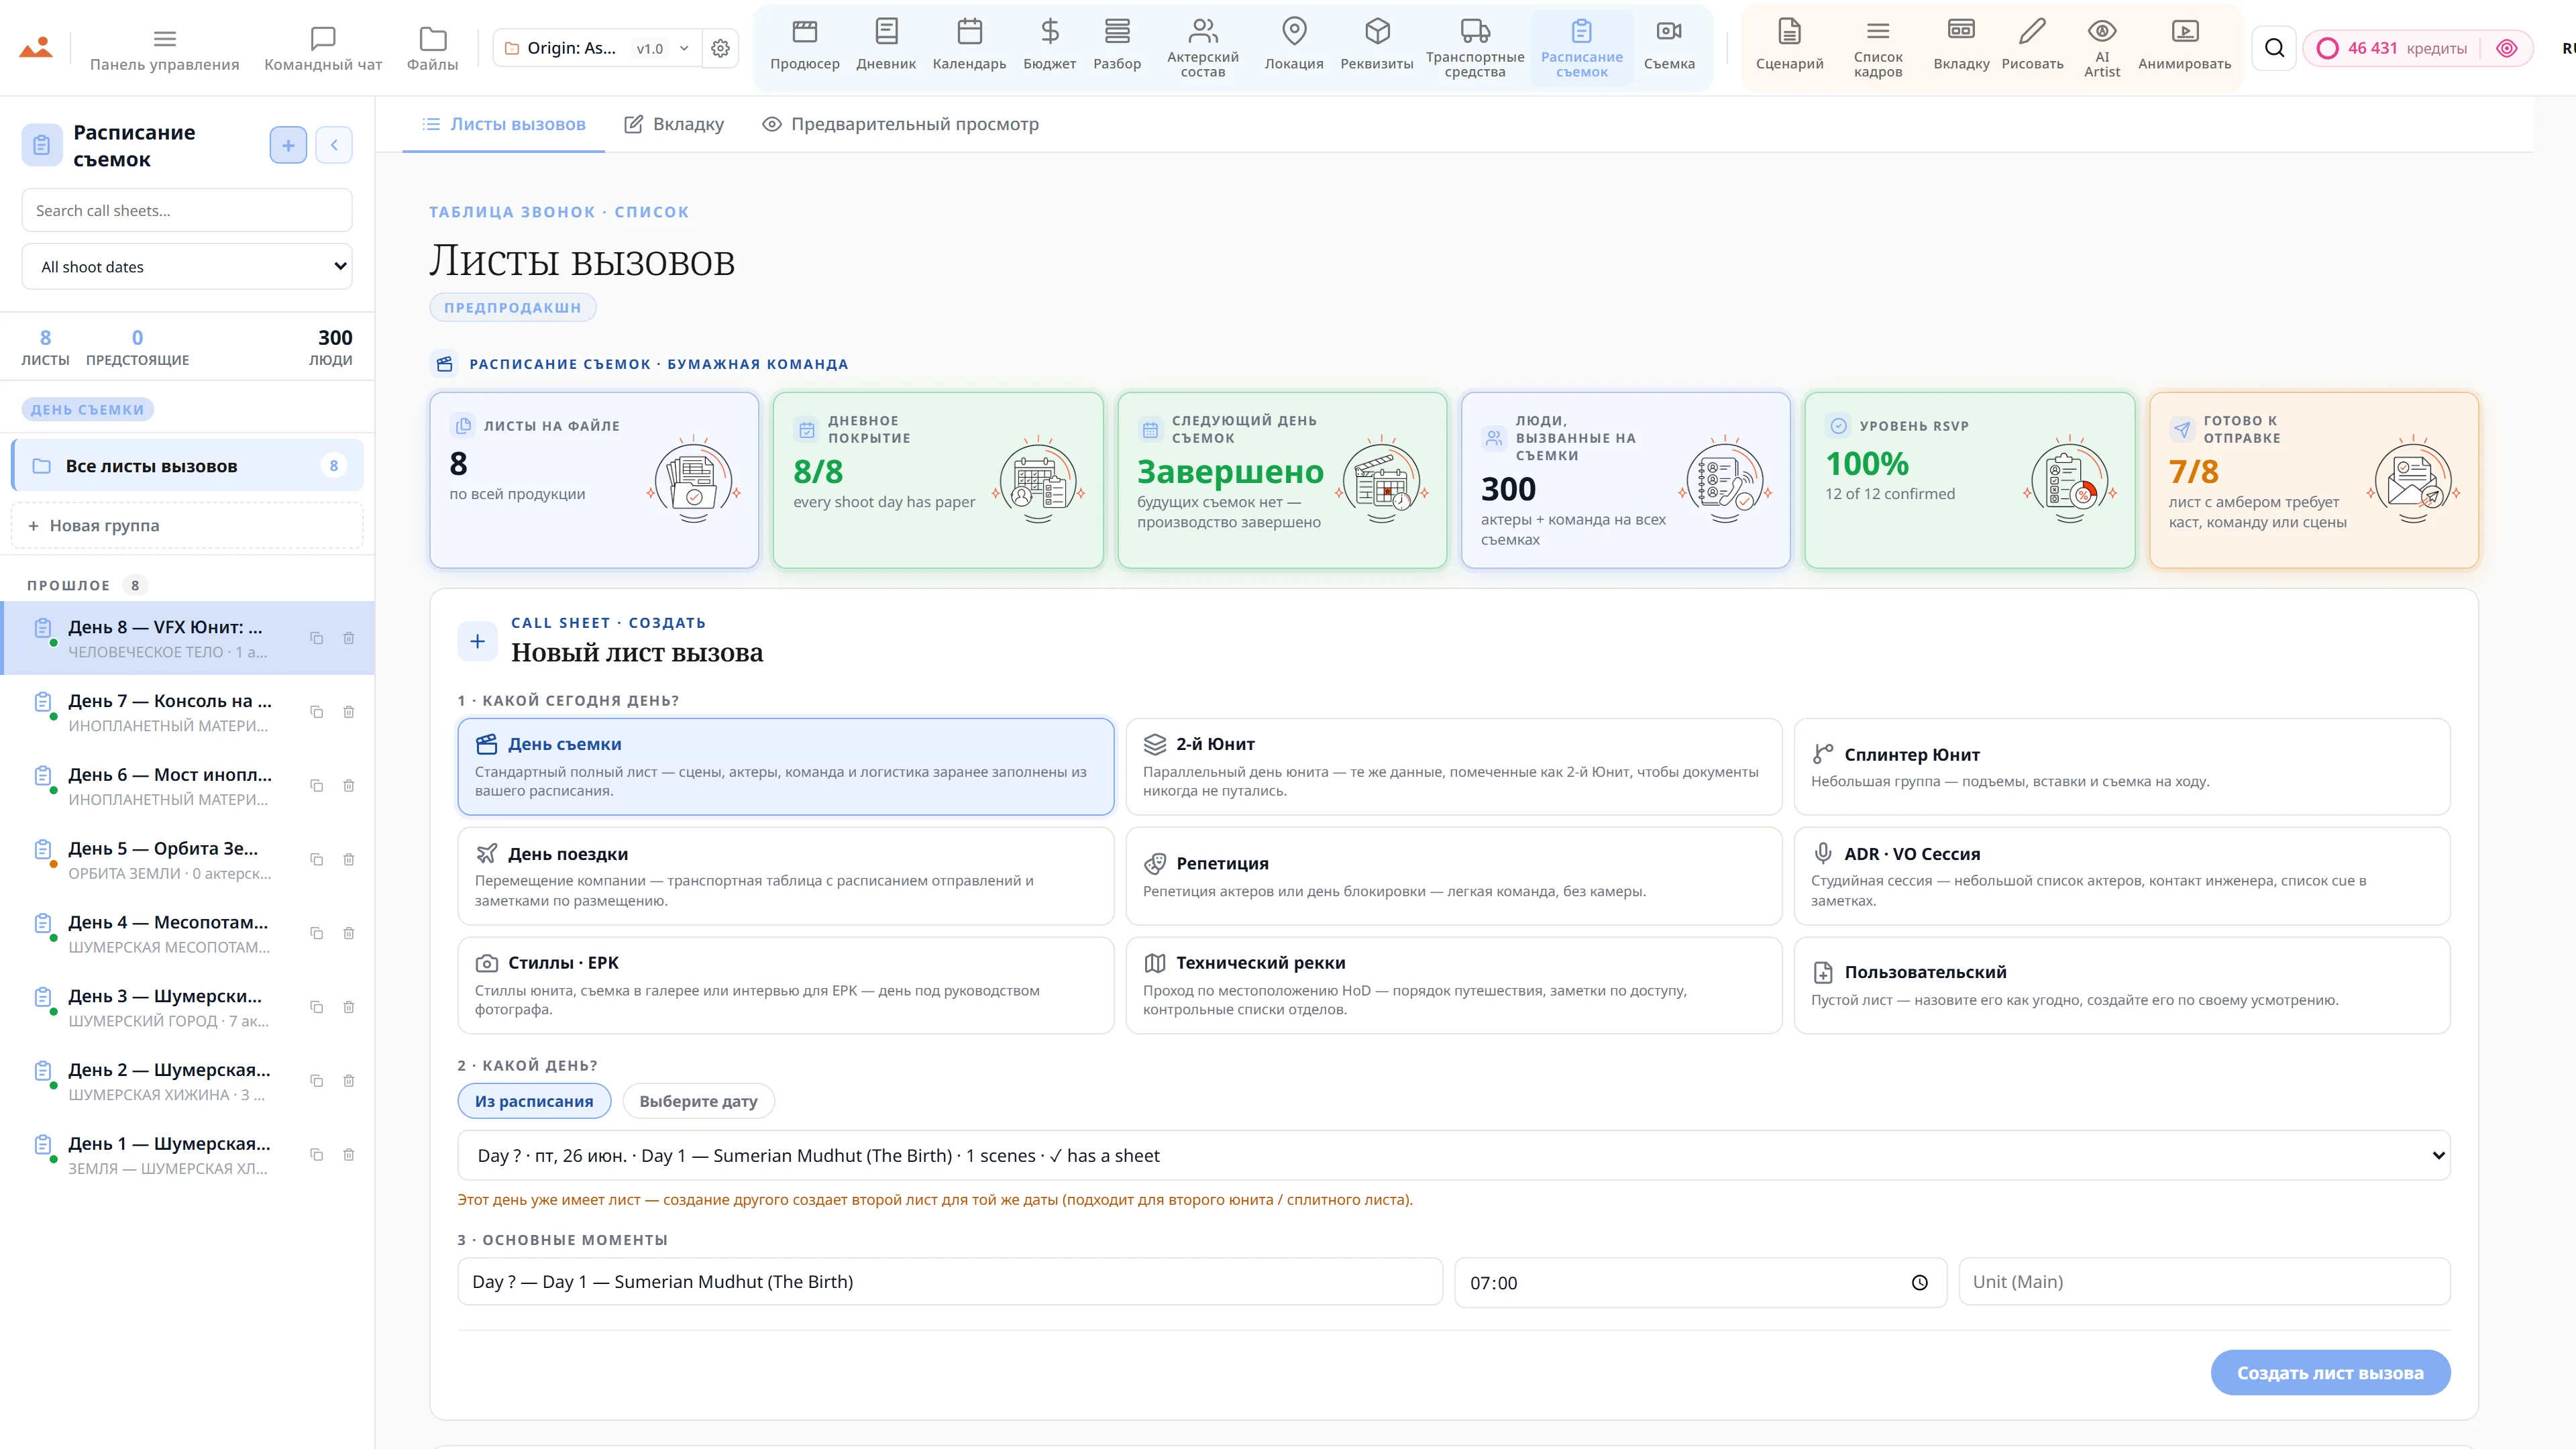Open project settings gear icon

(x=720, y=48)
